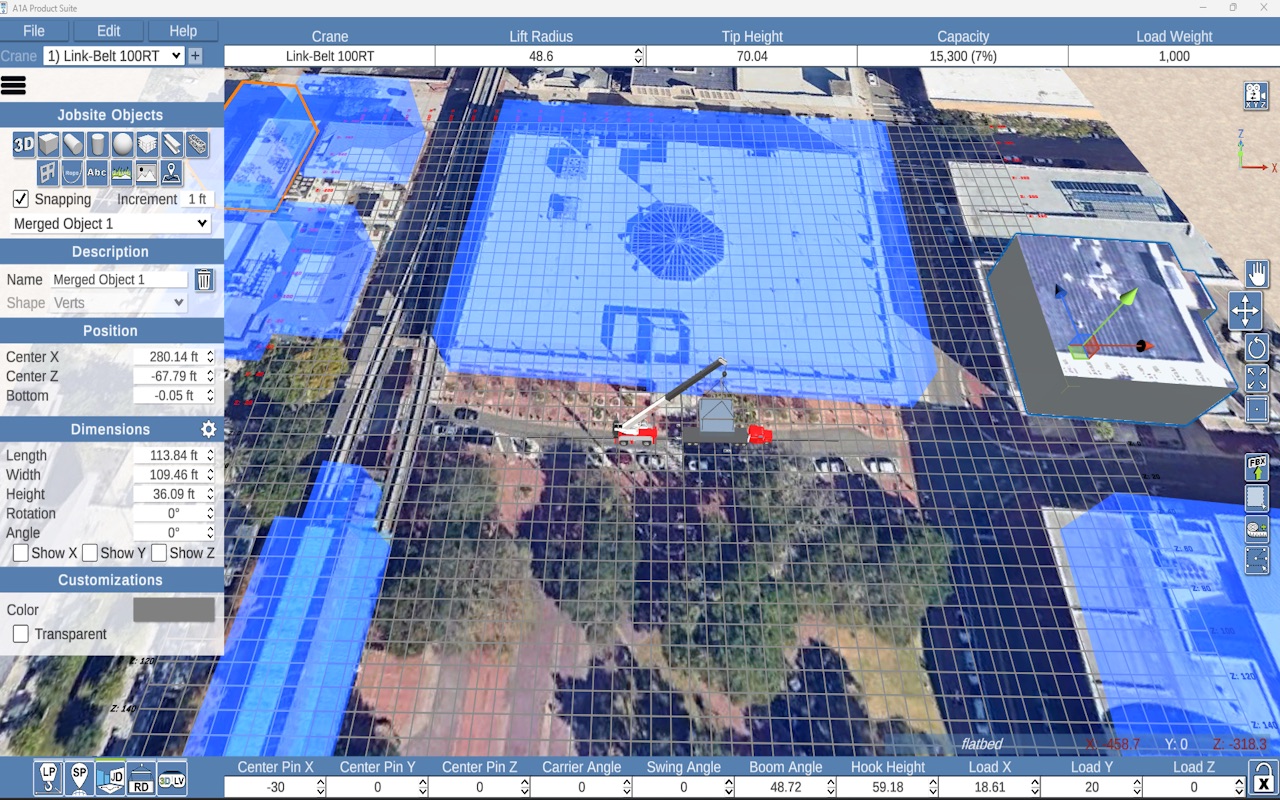Enable the Show X checkbox
Screen dimensions: 1280x800
point(20,553)
